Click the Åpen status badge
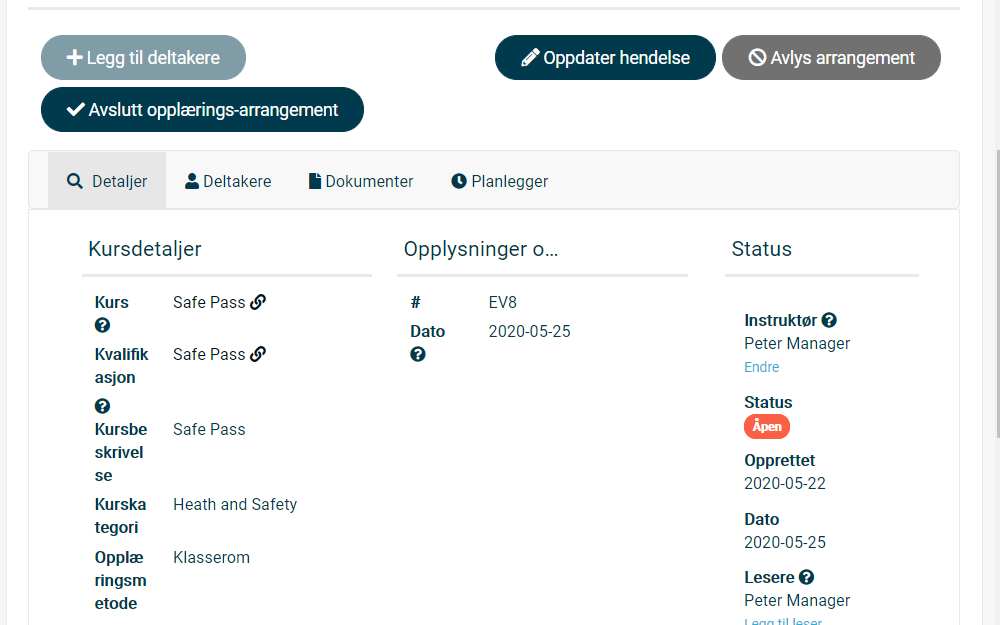The image size is (1000, 625). coord(767,427)
